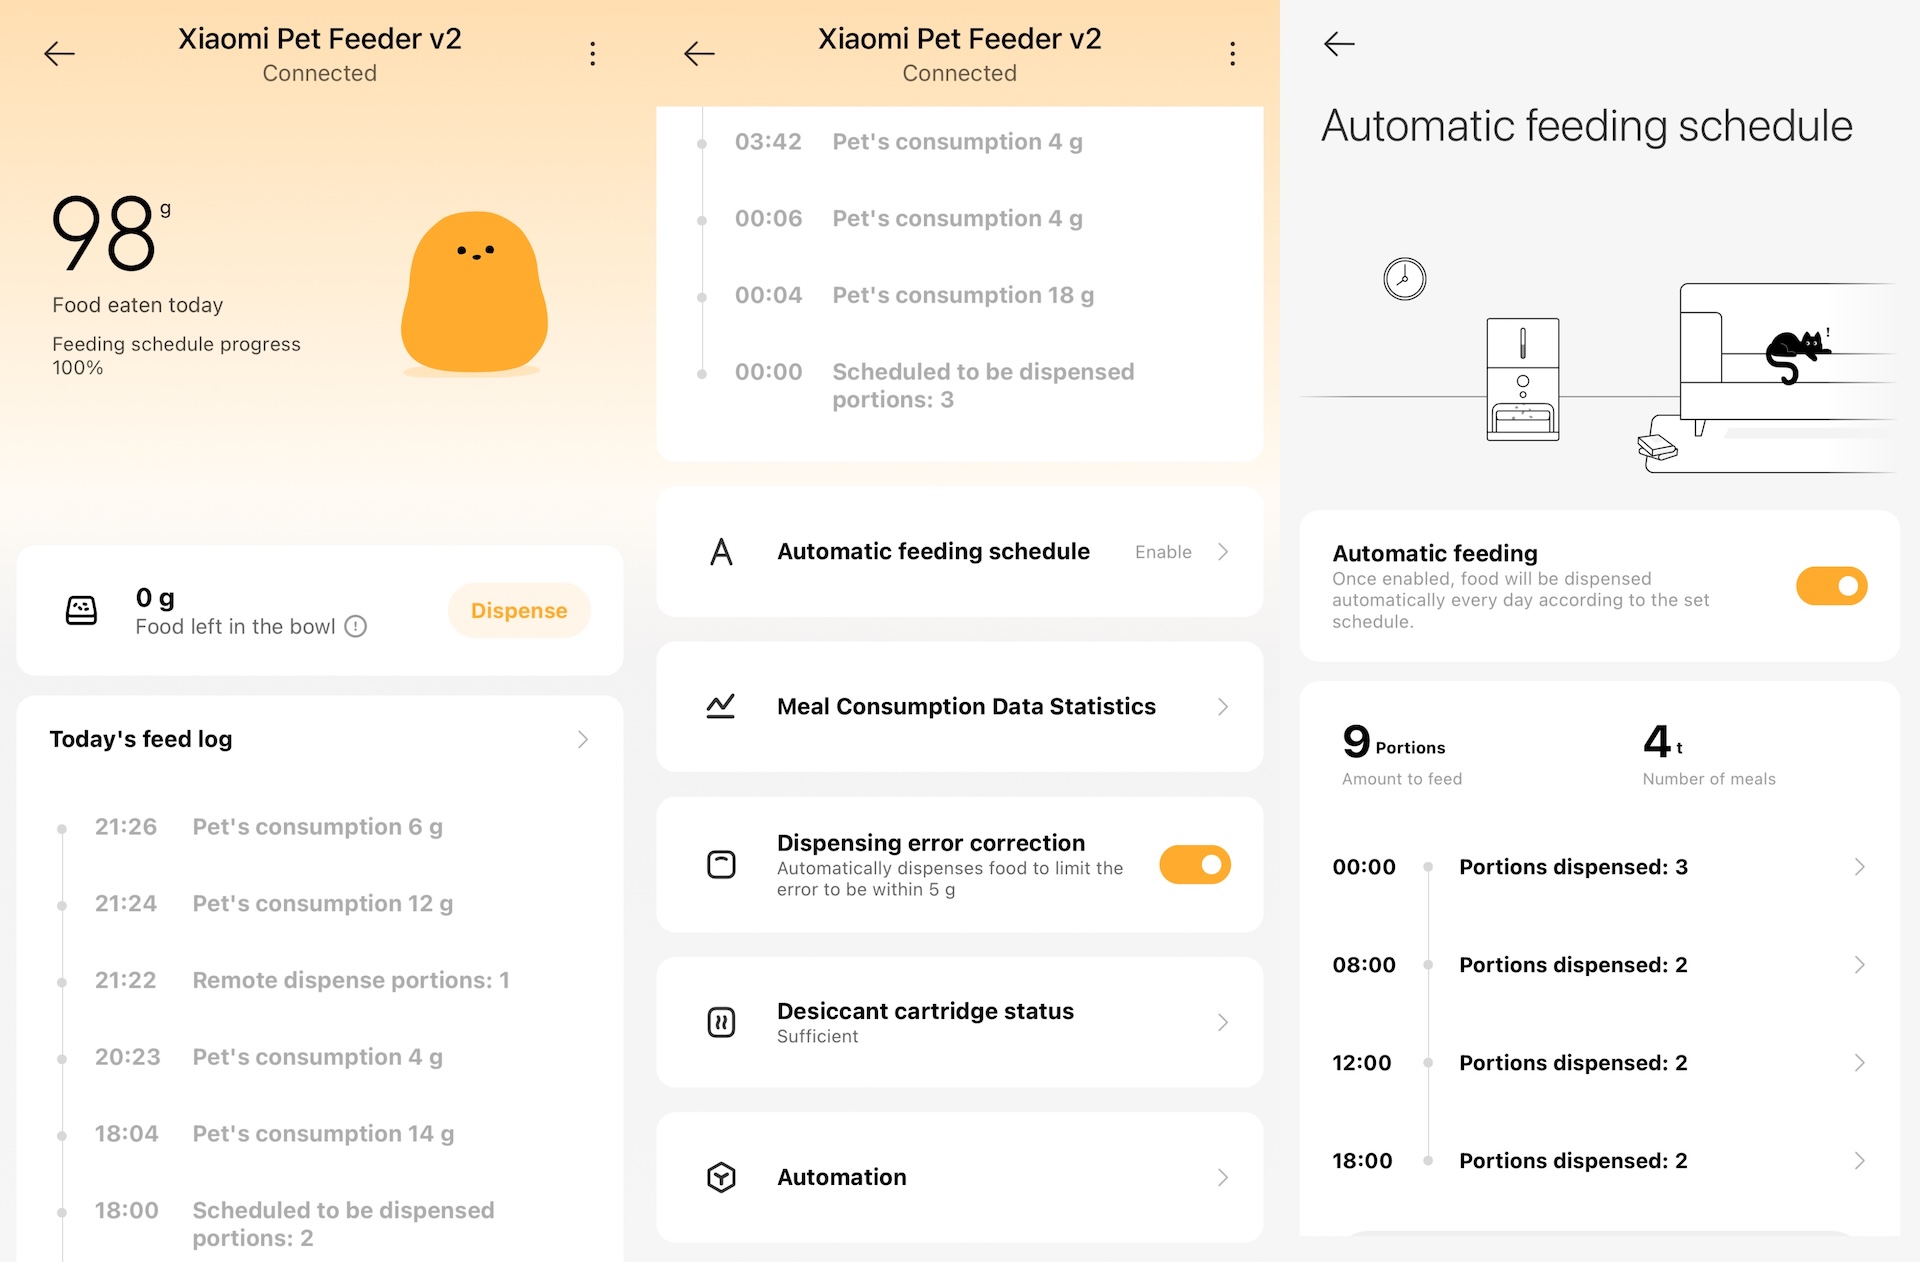The width and height of the screenshot is (1920, 1262).
Task: Click the Automation cube icon
Action: point(721,1177)
